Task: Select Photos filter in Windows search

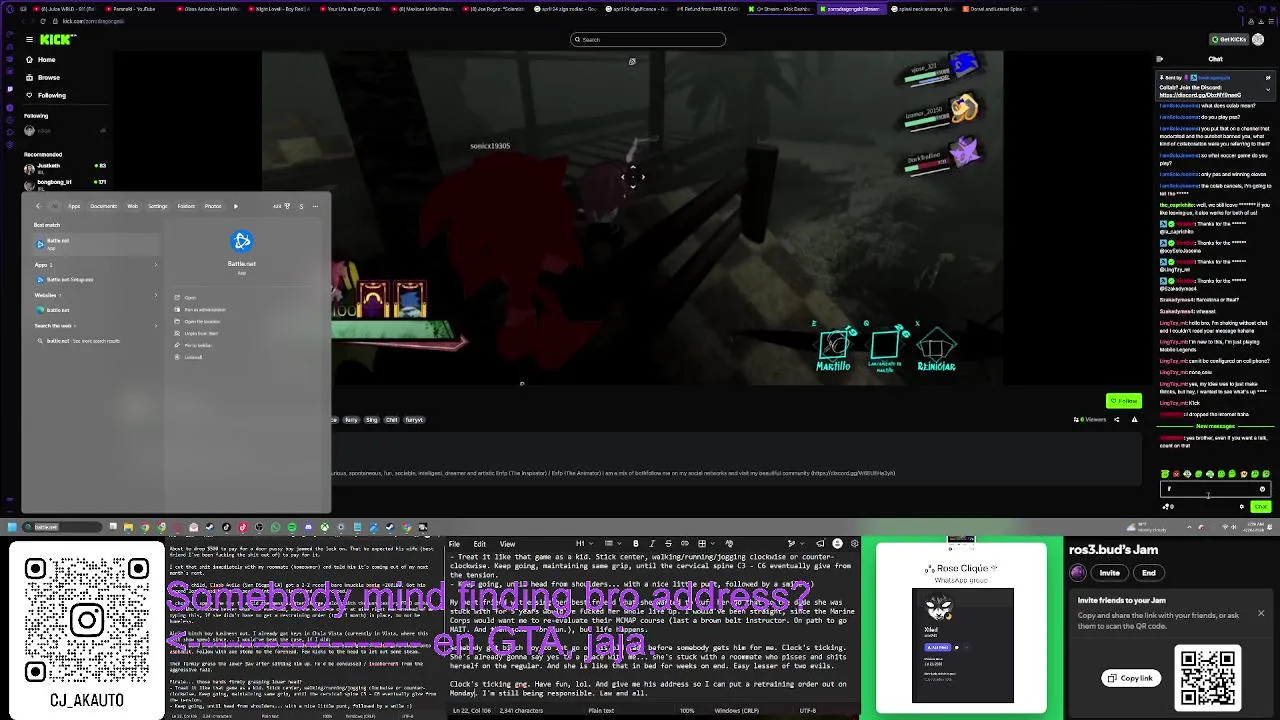Action: (x=213, y=206)
